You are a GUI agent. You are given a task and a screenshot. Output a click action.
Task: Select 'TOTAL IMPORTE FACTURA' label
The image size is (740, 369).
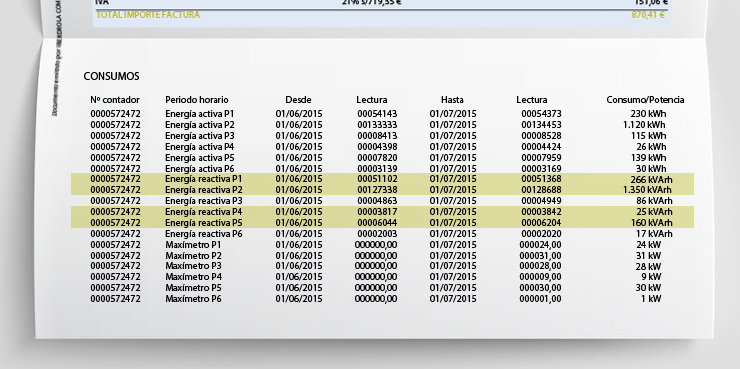tap(148, 15)
